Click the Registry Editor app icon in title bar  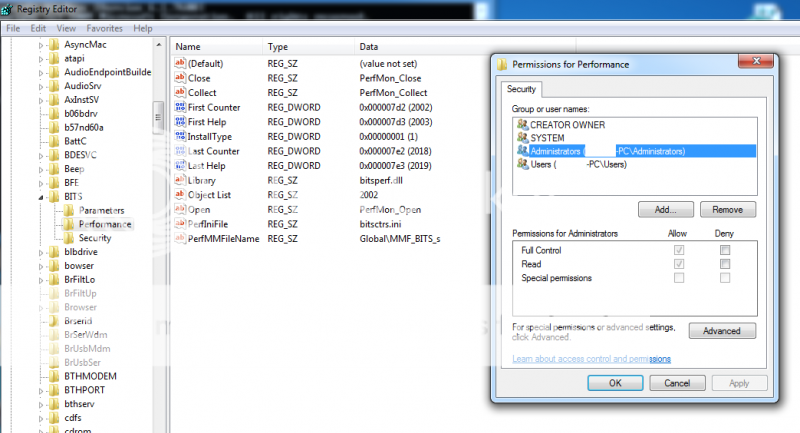pyautogui.click(x=9, y=9)
